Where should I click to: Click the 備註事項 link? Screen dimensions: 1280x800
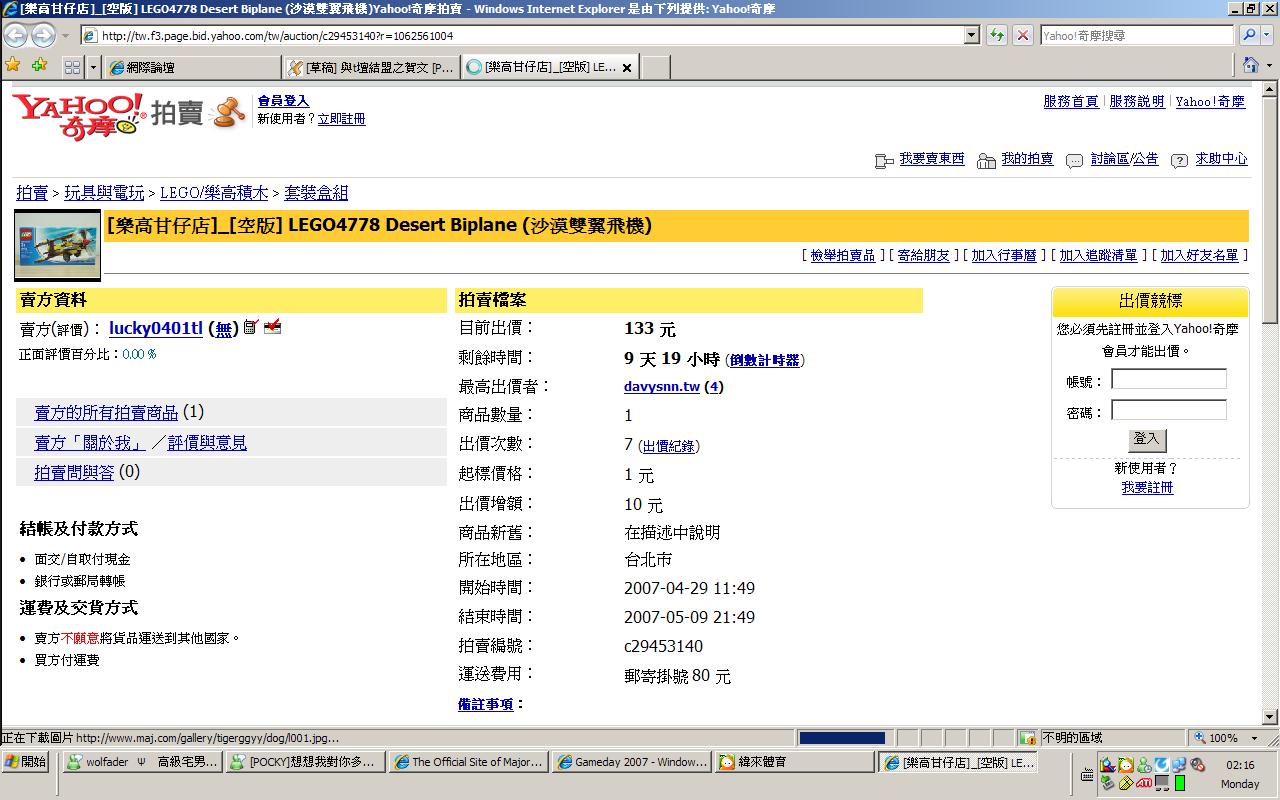click(485, 704)
